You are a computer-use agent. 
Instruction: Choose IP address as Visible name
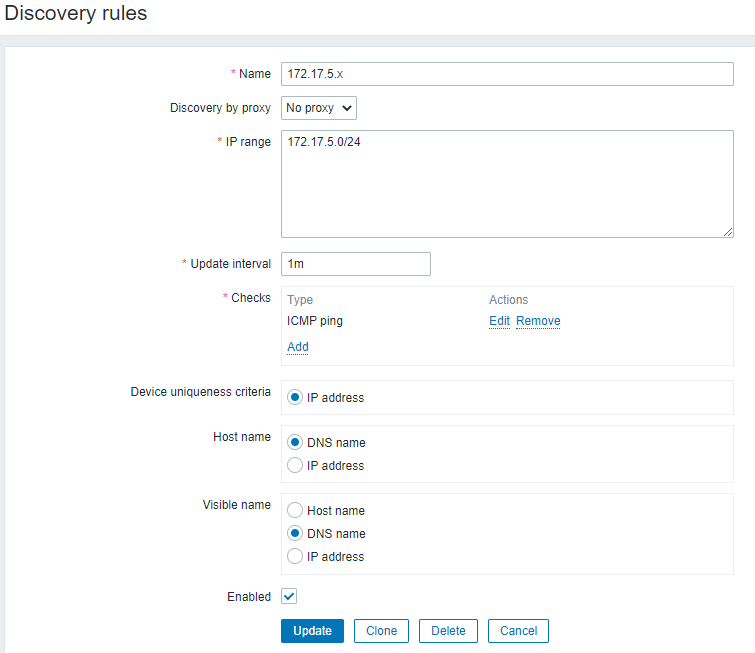coord(295,557)
